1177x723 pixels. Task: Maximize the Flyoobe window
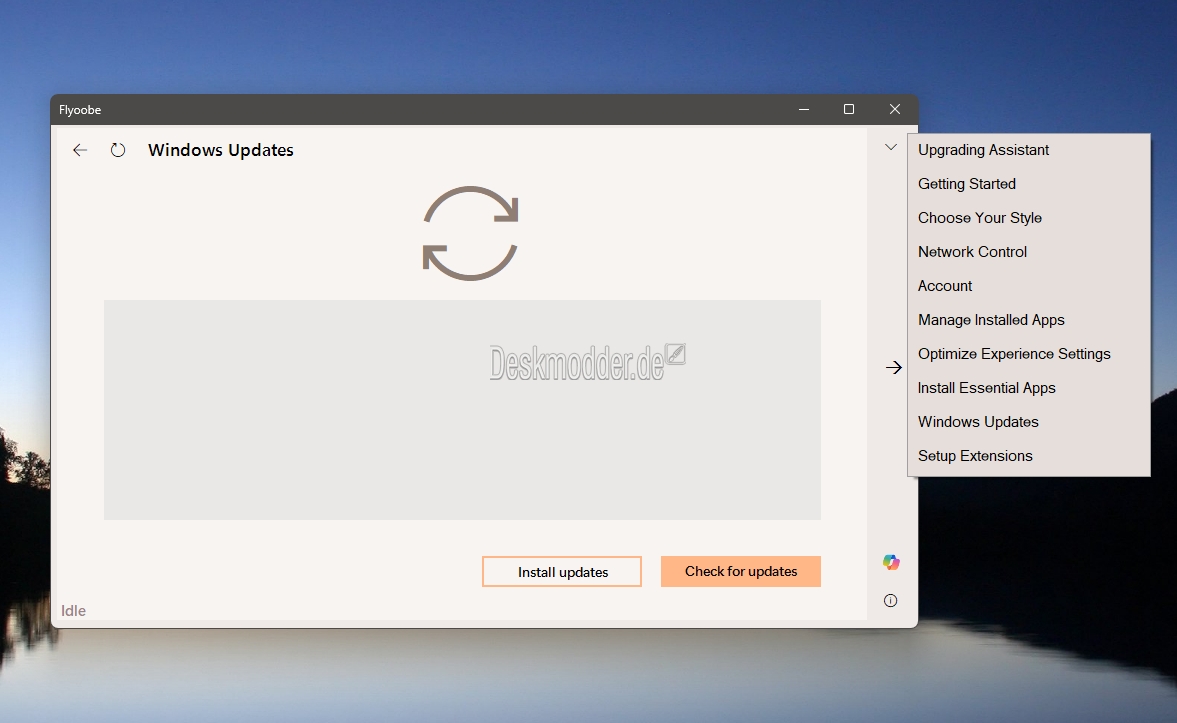coord(849,110)
